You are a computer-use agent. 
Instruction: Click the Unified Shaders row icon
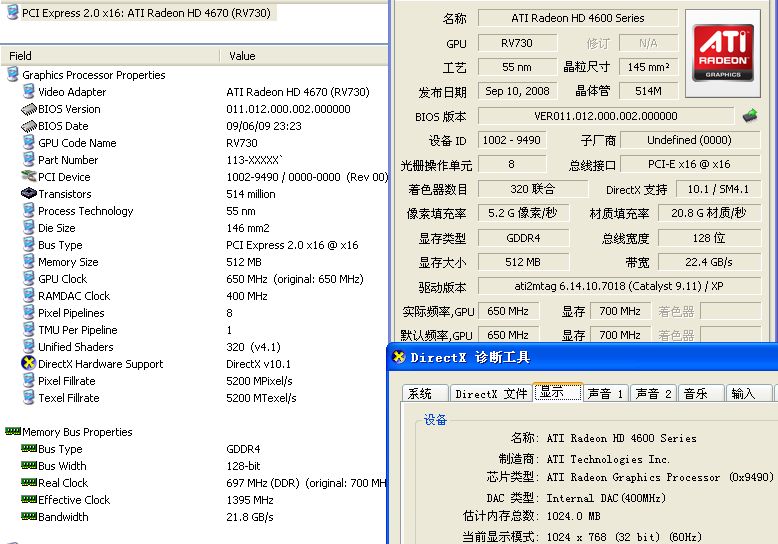pyautogui.click(x=29, y=346)
